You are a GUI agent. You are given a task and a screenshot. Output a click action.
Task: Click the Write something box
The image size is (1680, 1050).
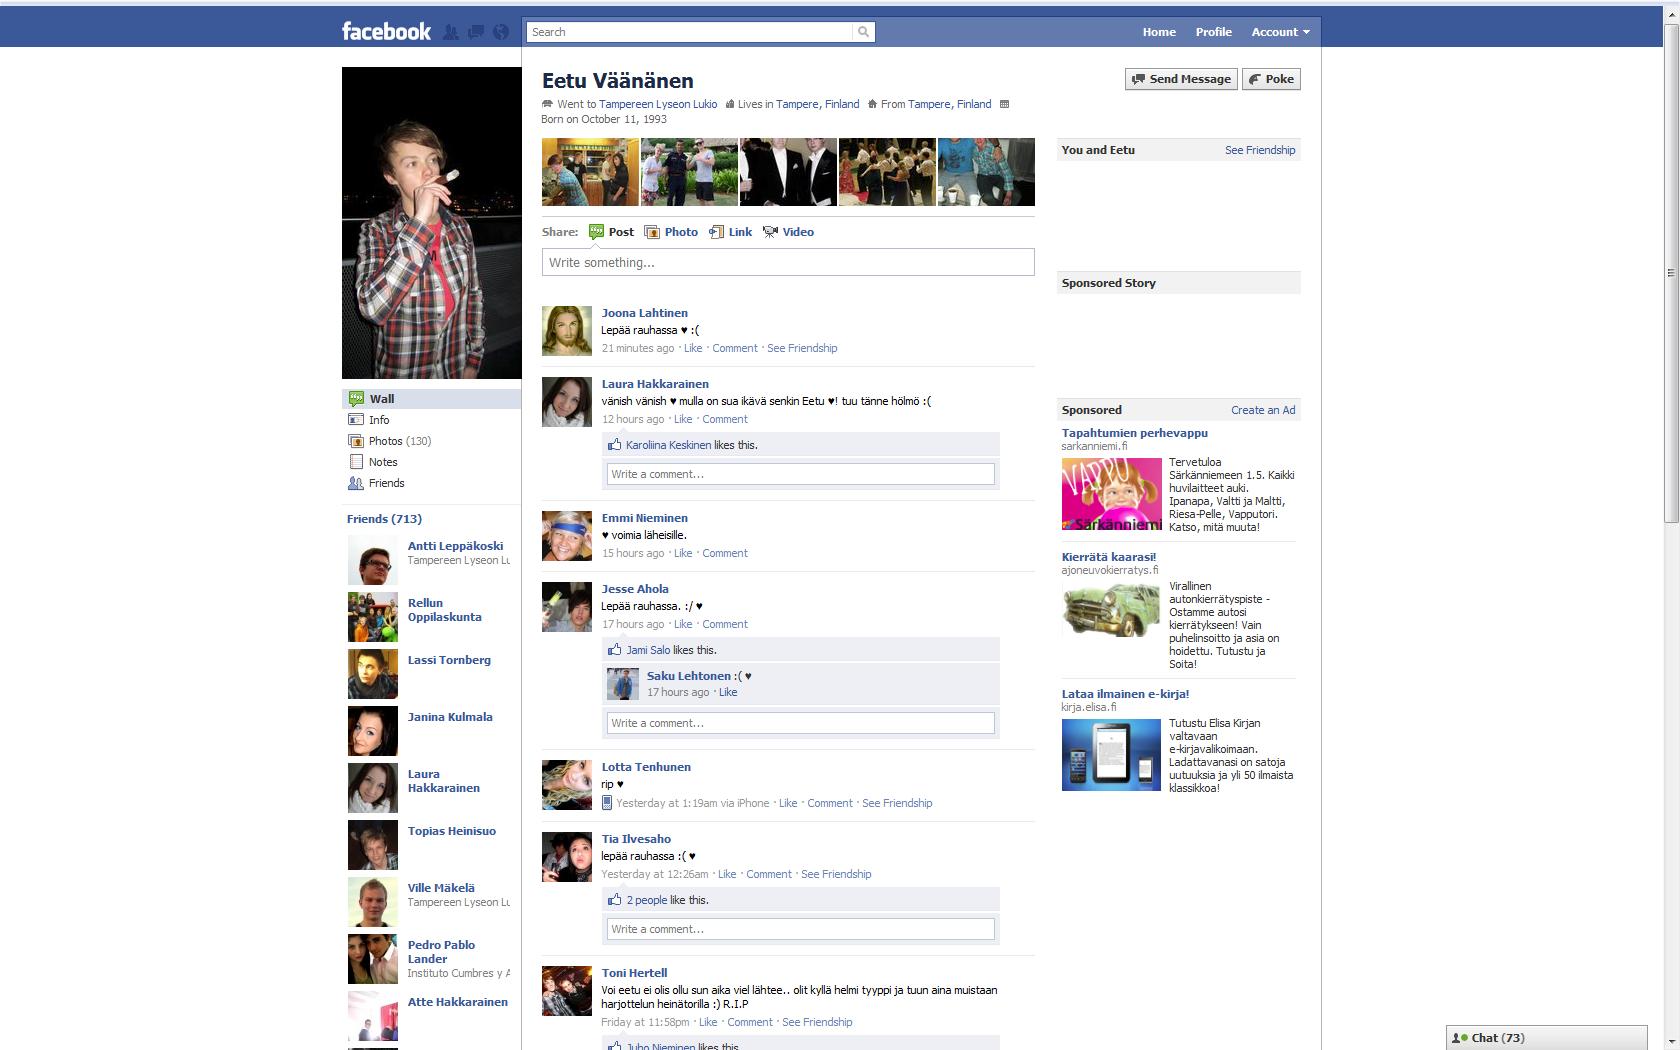[788, 262]
